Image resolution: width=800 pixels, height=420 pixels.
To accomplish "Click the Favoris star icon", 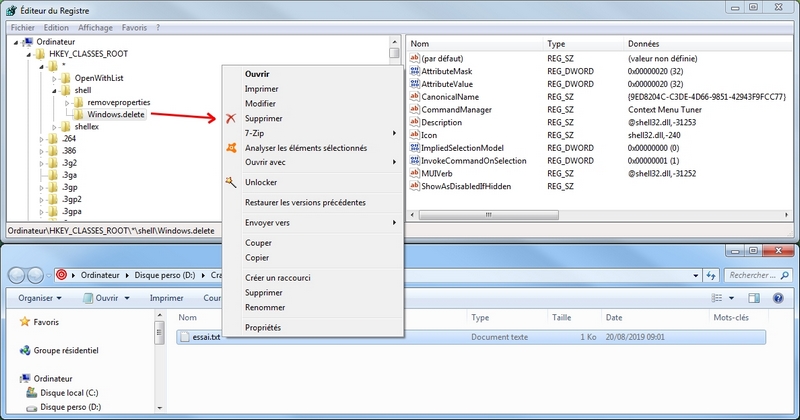I will pos(25,323).
